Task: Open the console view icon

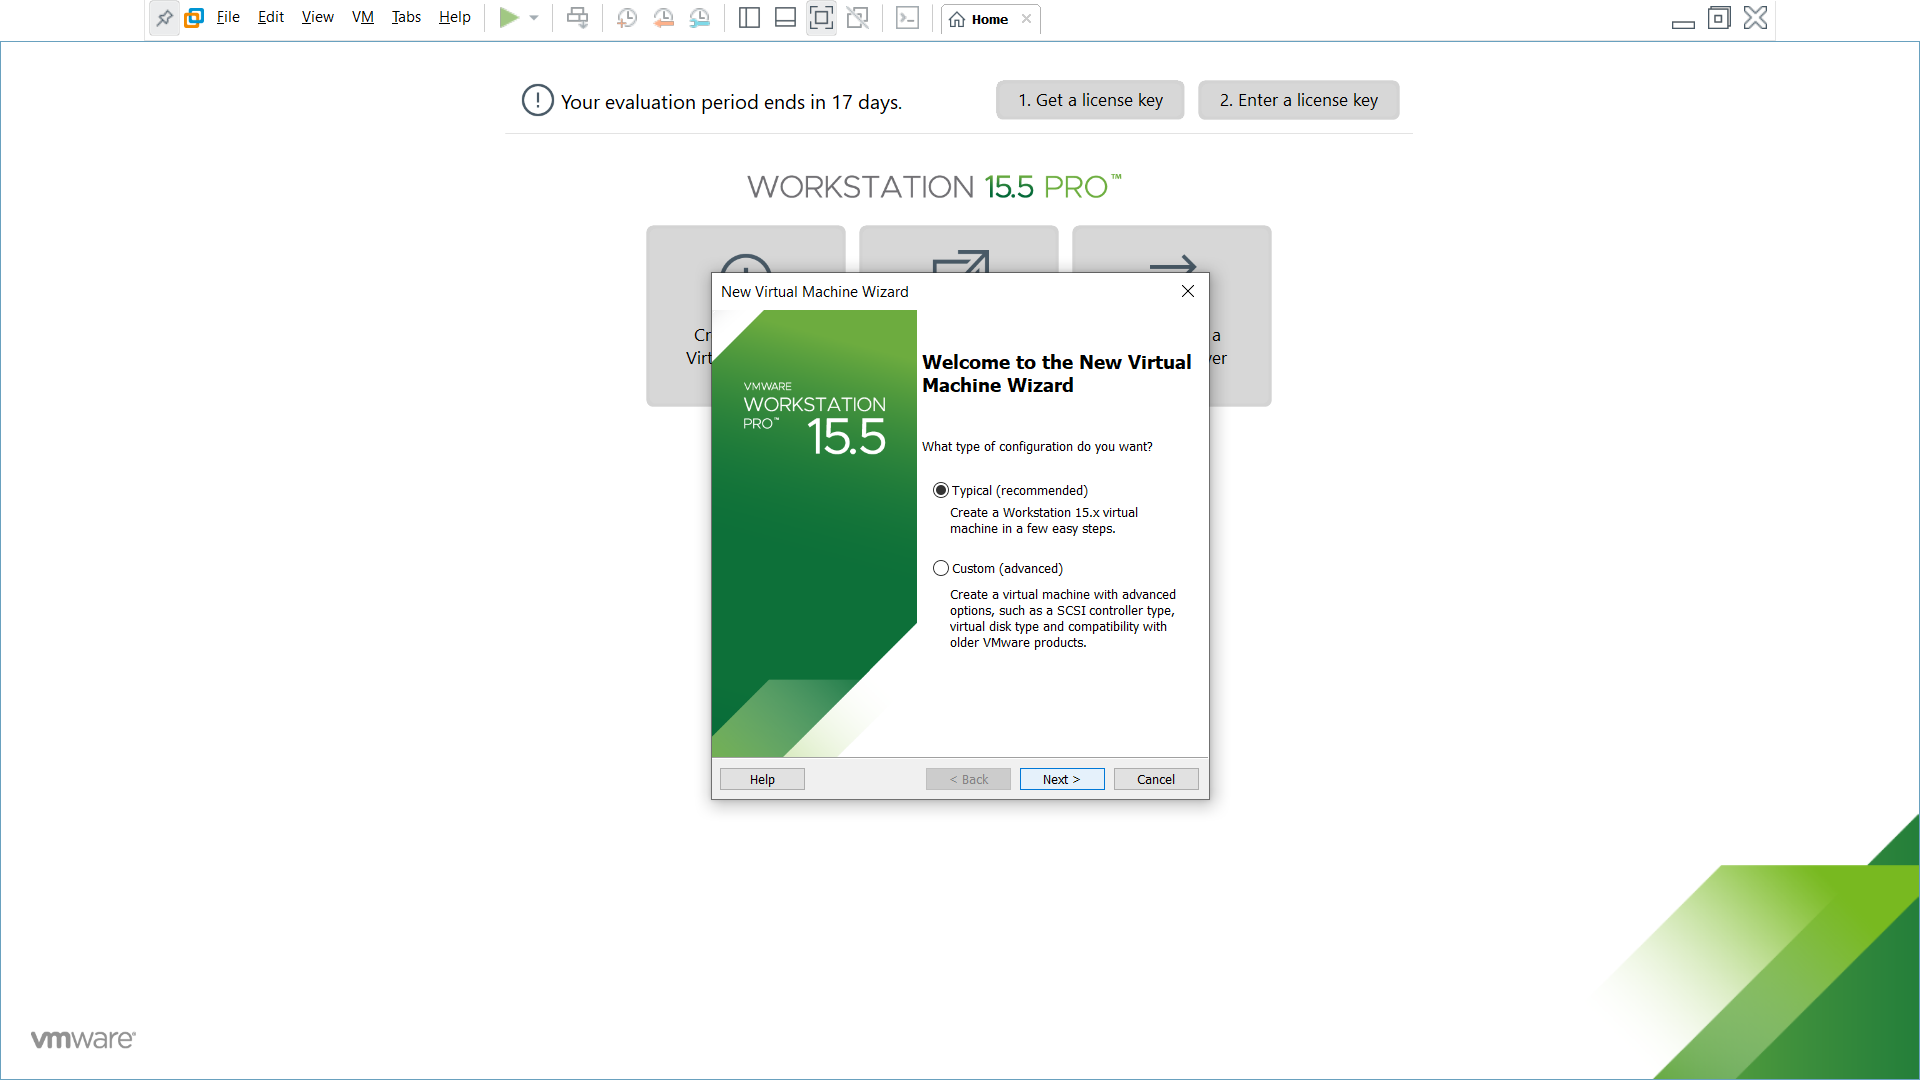Action: click(x=907, y=18)
